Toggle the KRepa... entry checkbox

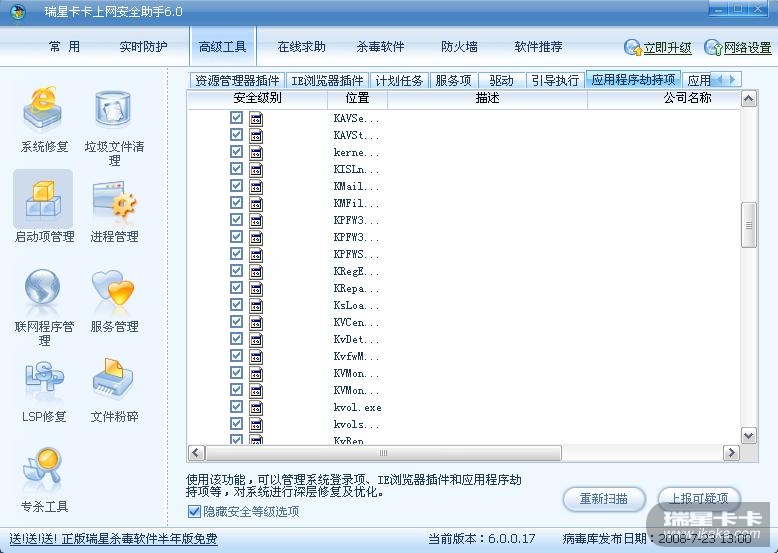236,287
